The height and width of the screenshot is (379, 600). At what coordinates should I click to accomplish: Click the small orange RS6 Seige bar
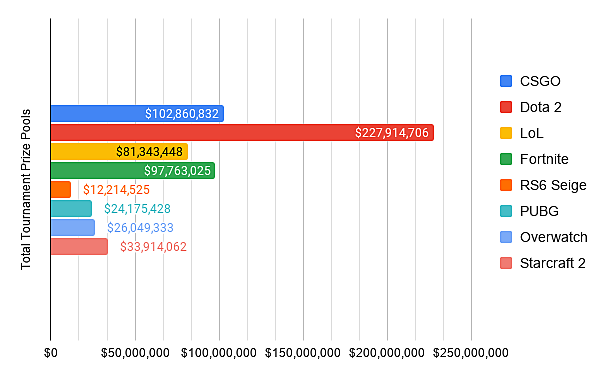[61, 190]
